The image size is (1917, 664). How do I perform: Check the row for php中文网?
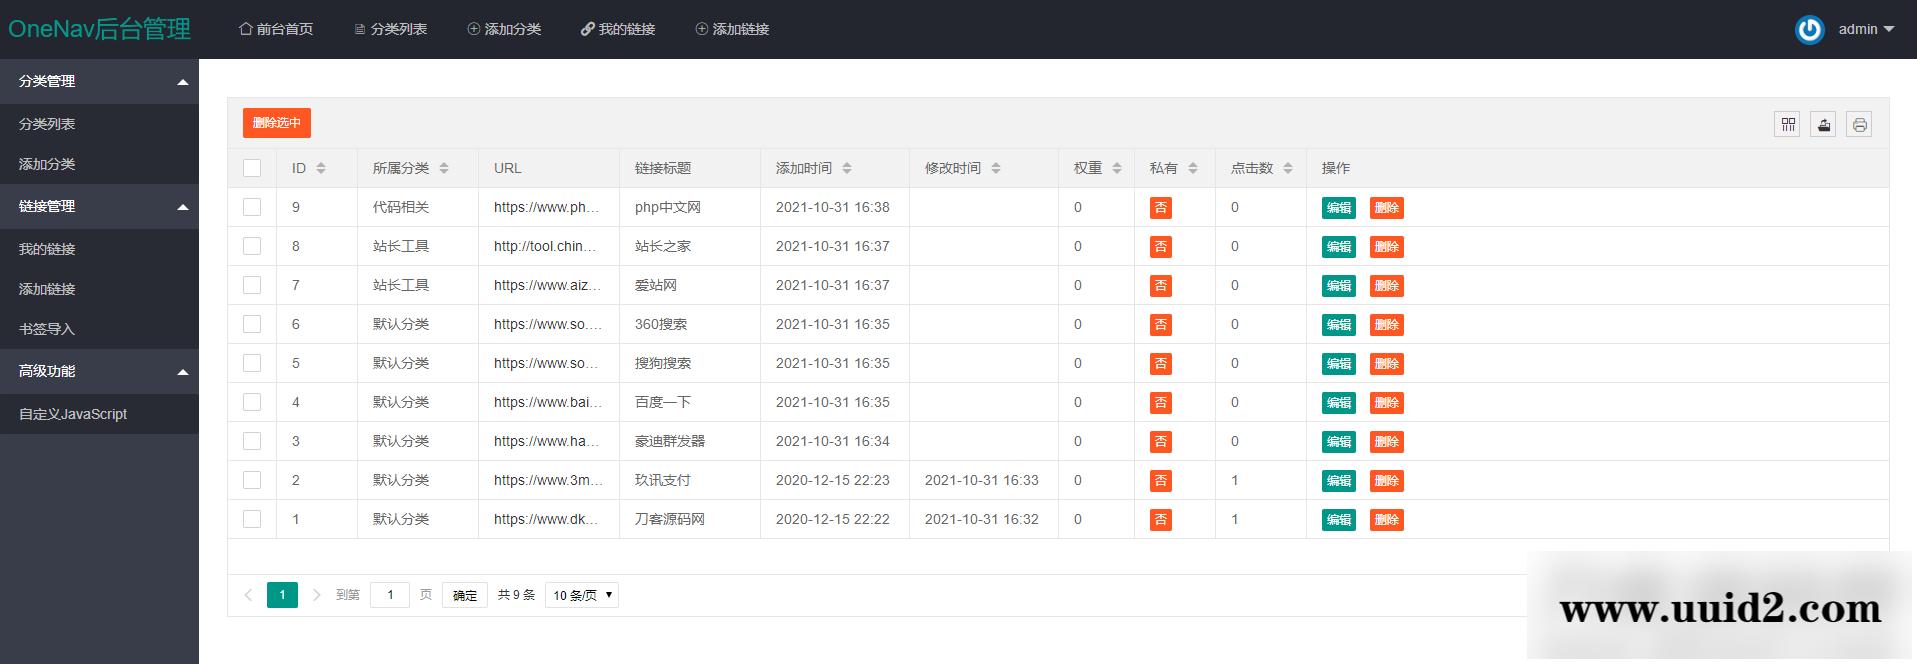(252, 207)
